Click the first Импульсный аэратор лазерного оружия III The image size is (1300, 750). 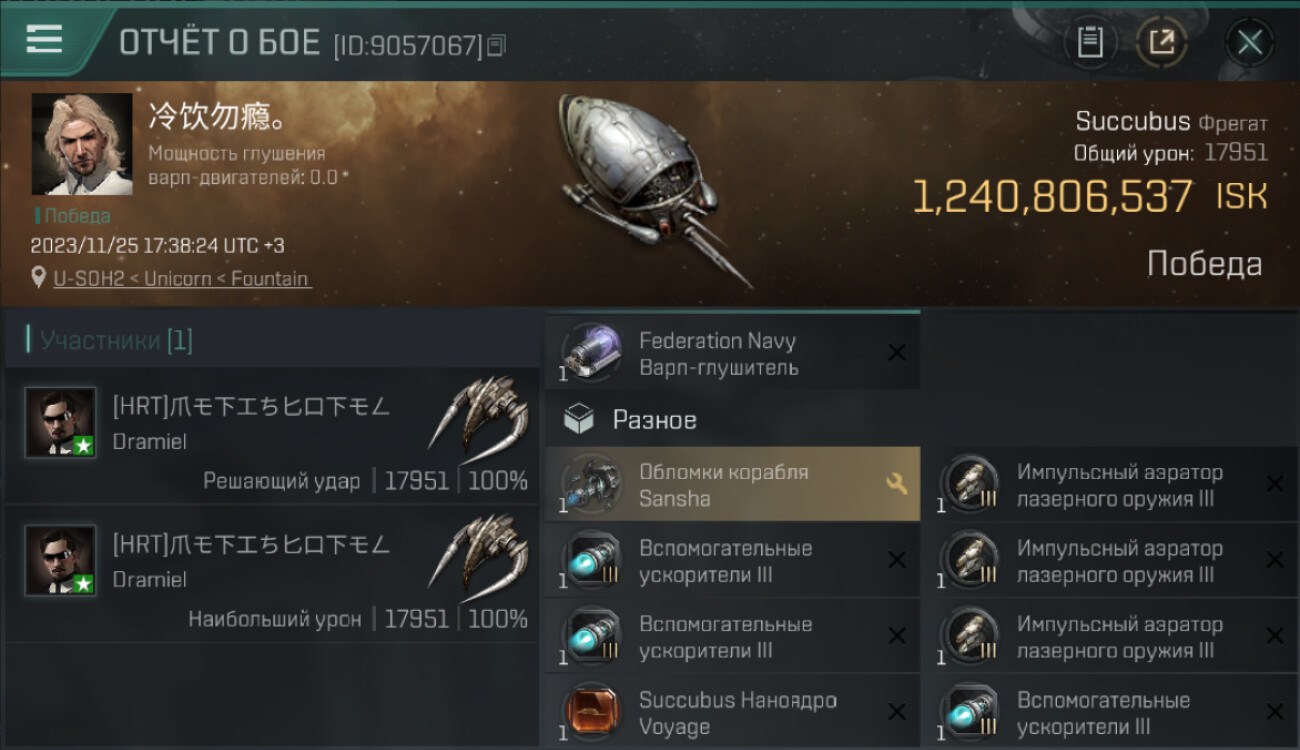pos(1110,484)
